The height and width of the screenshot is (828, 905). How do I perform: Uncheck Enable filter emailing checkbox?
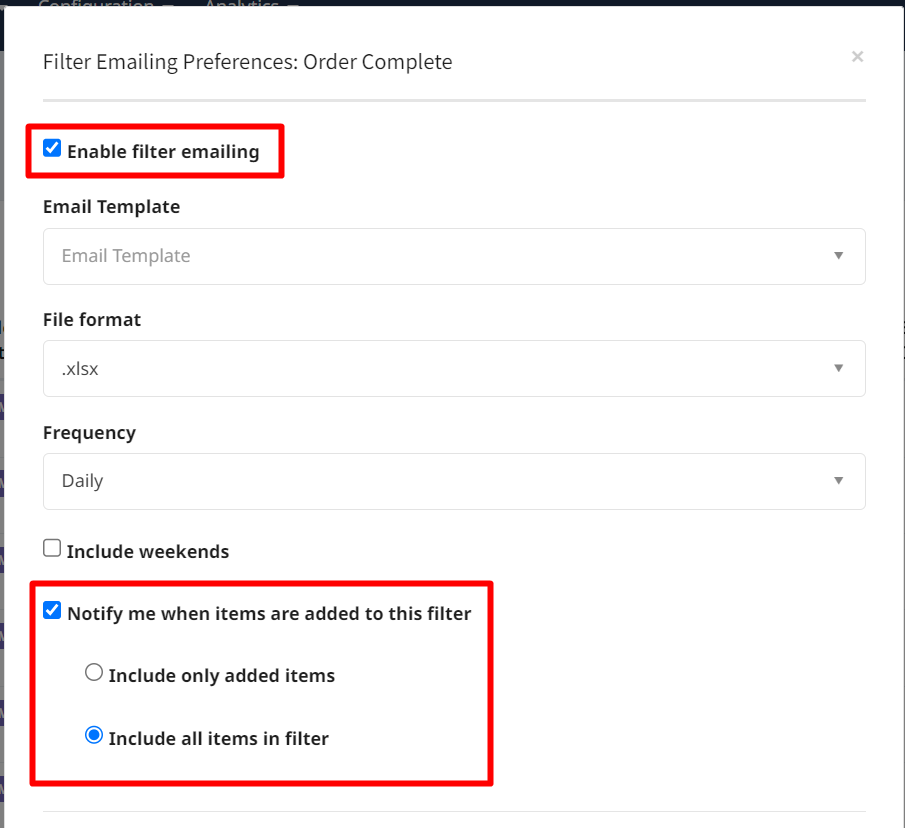(52, 149)
